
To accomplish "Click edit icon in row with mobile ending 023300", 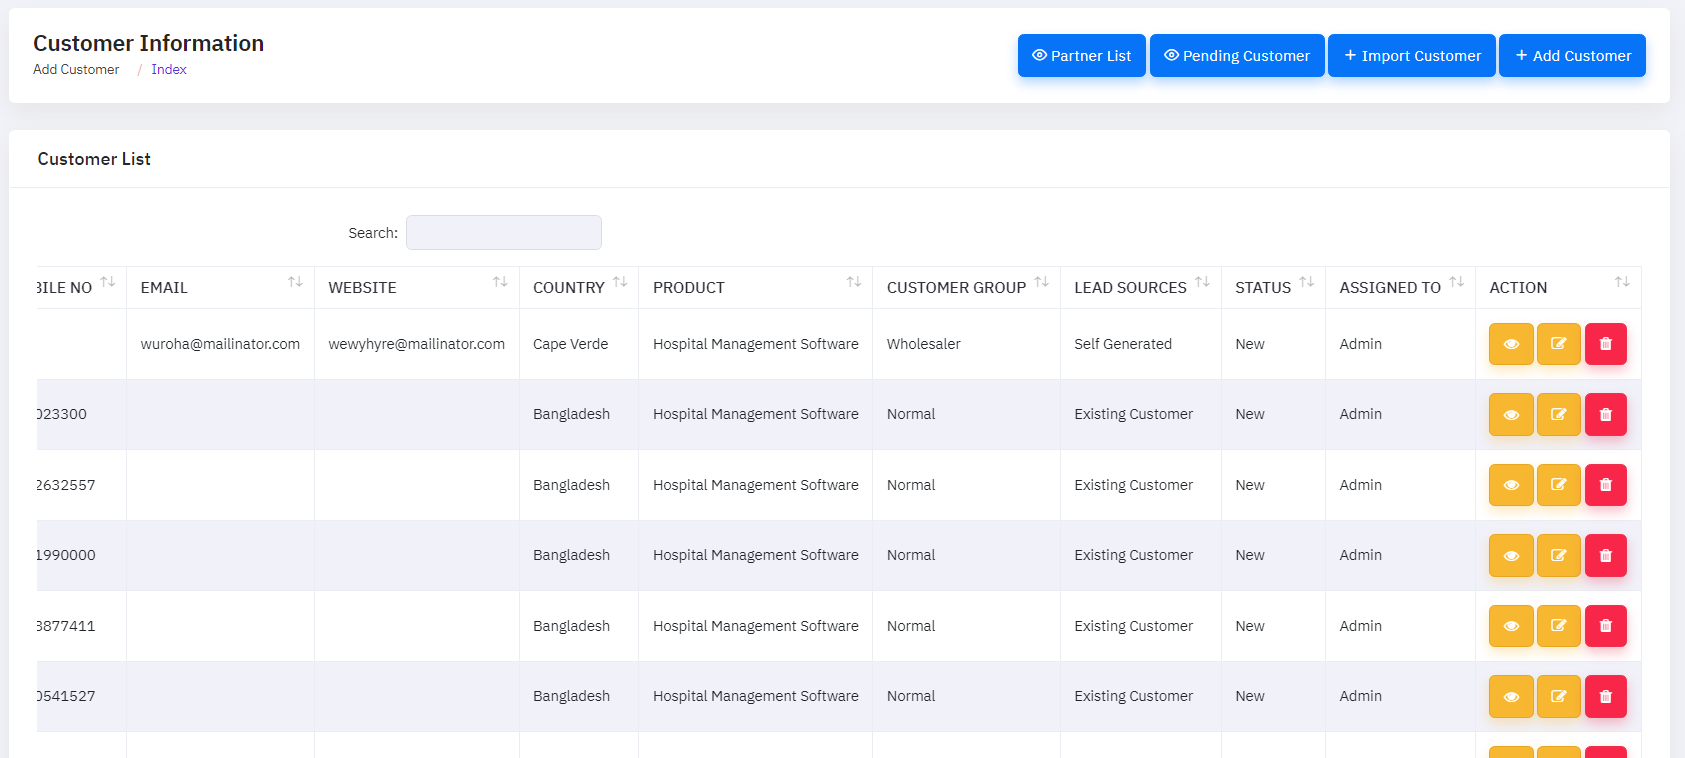I will point(1558,415).
